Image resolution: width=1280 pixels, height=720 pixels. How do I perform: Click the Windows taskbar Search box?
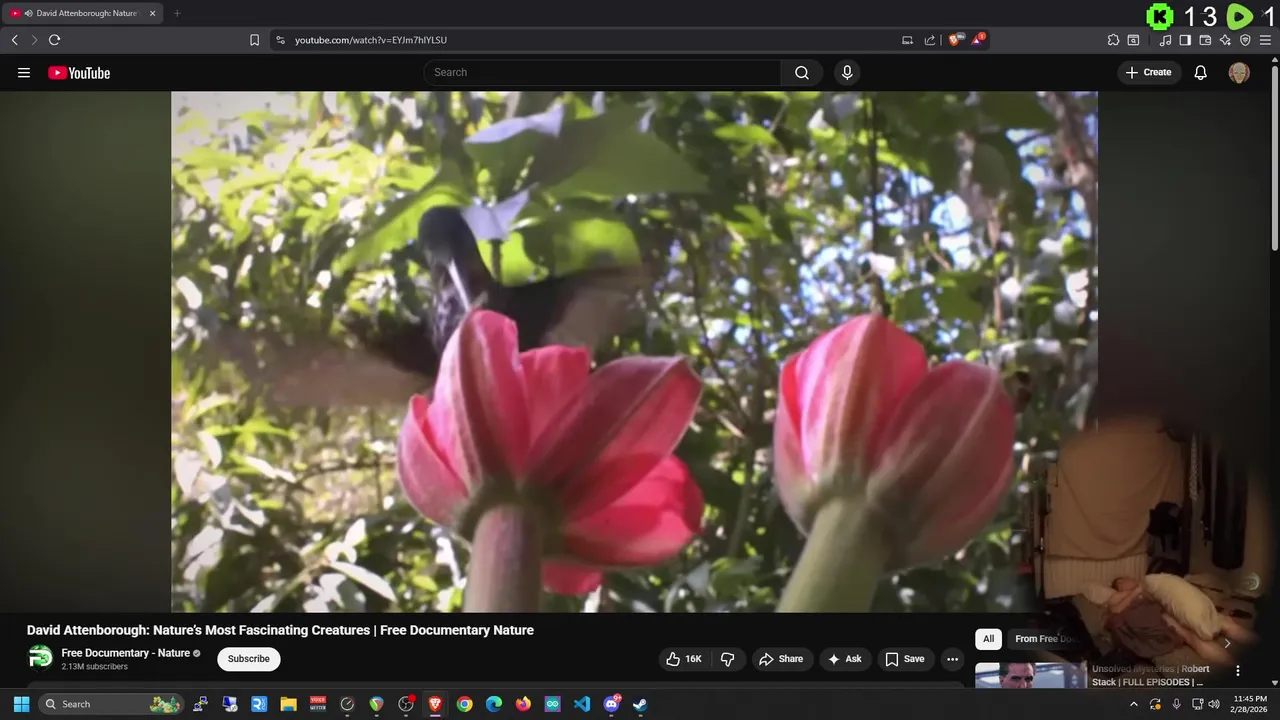click(x=112, y=704)
